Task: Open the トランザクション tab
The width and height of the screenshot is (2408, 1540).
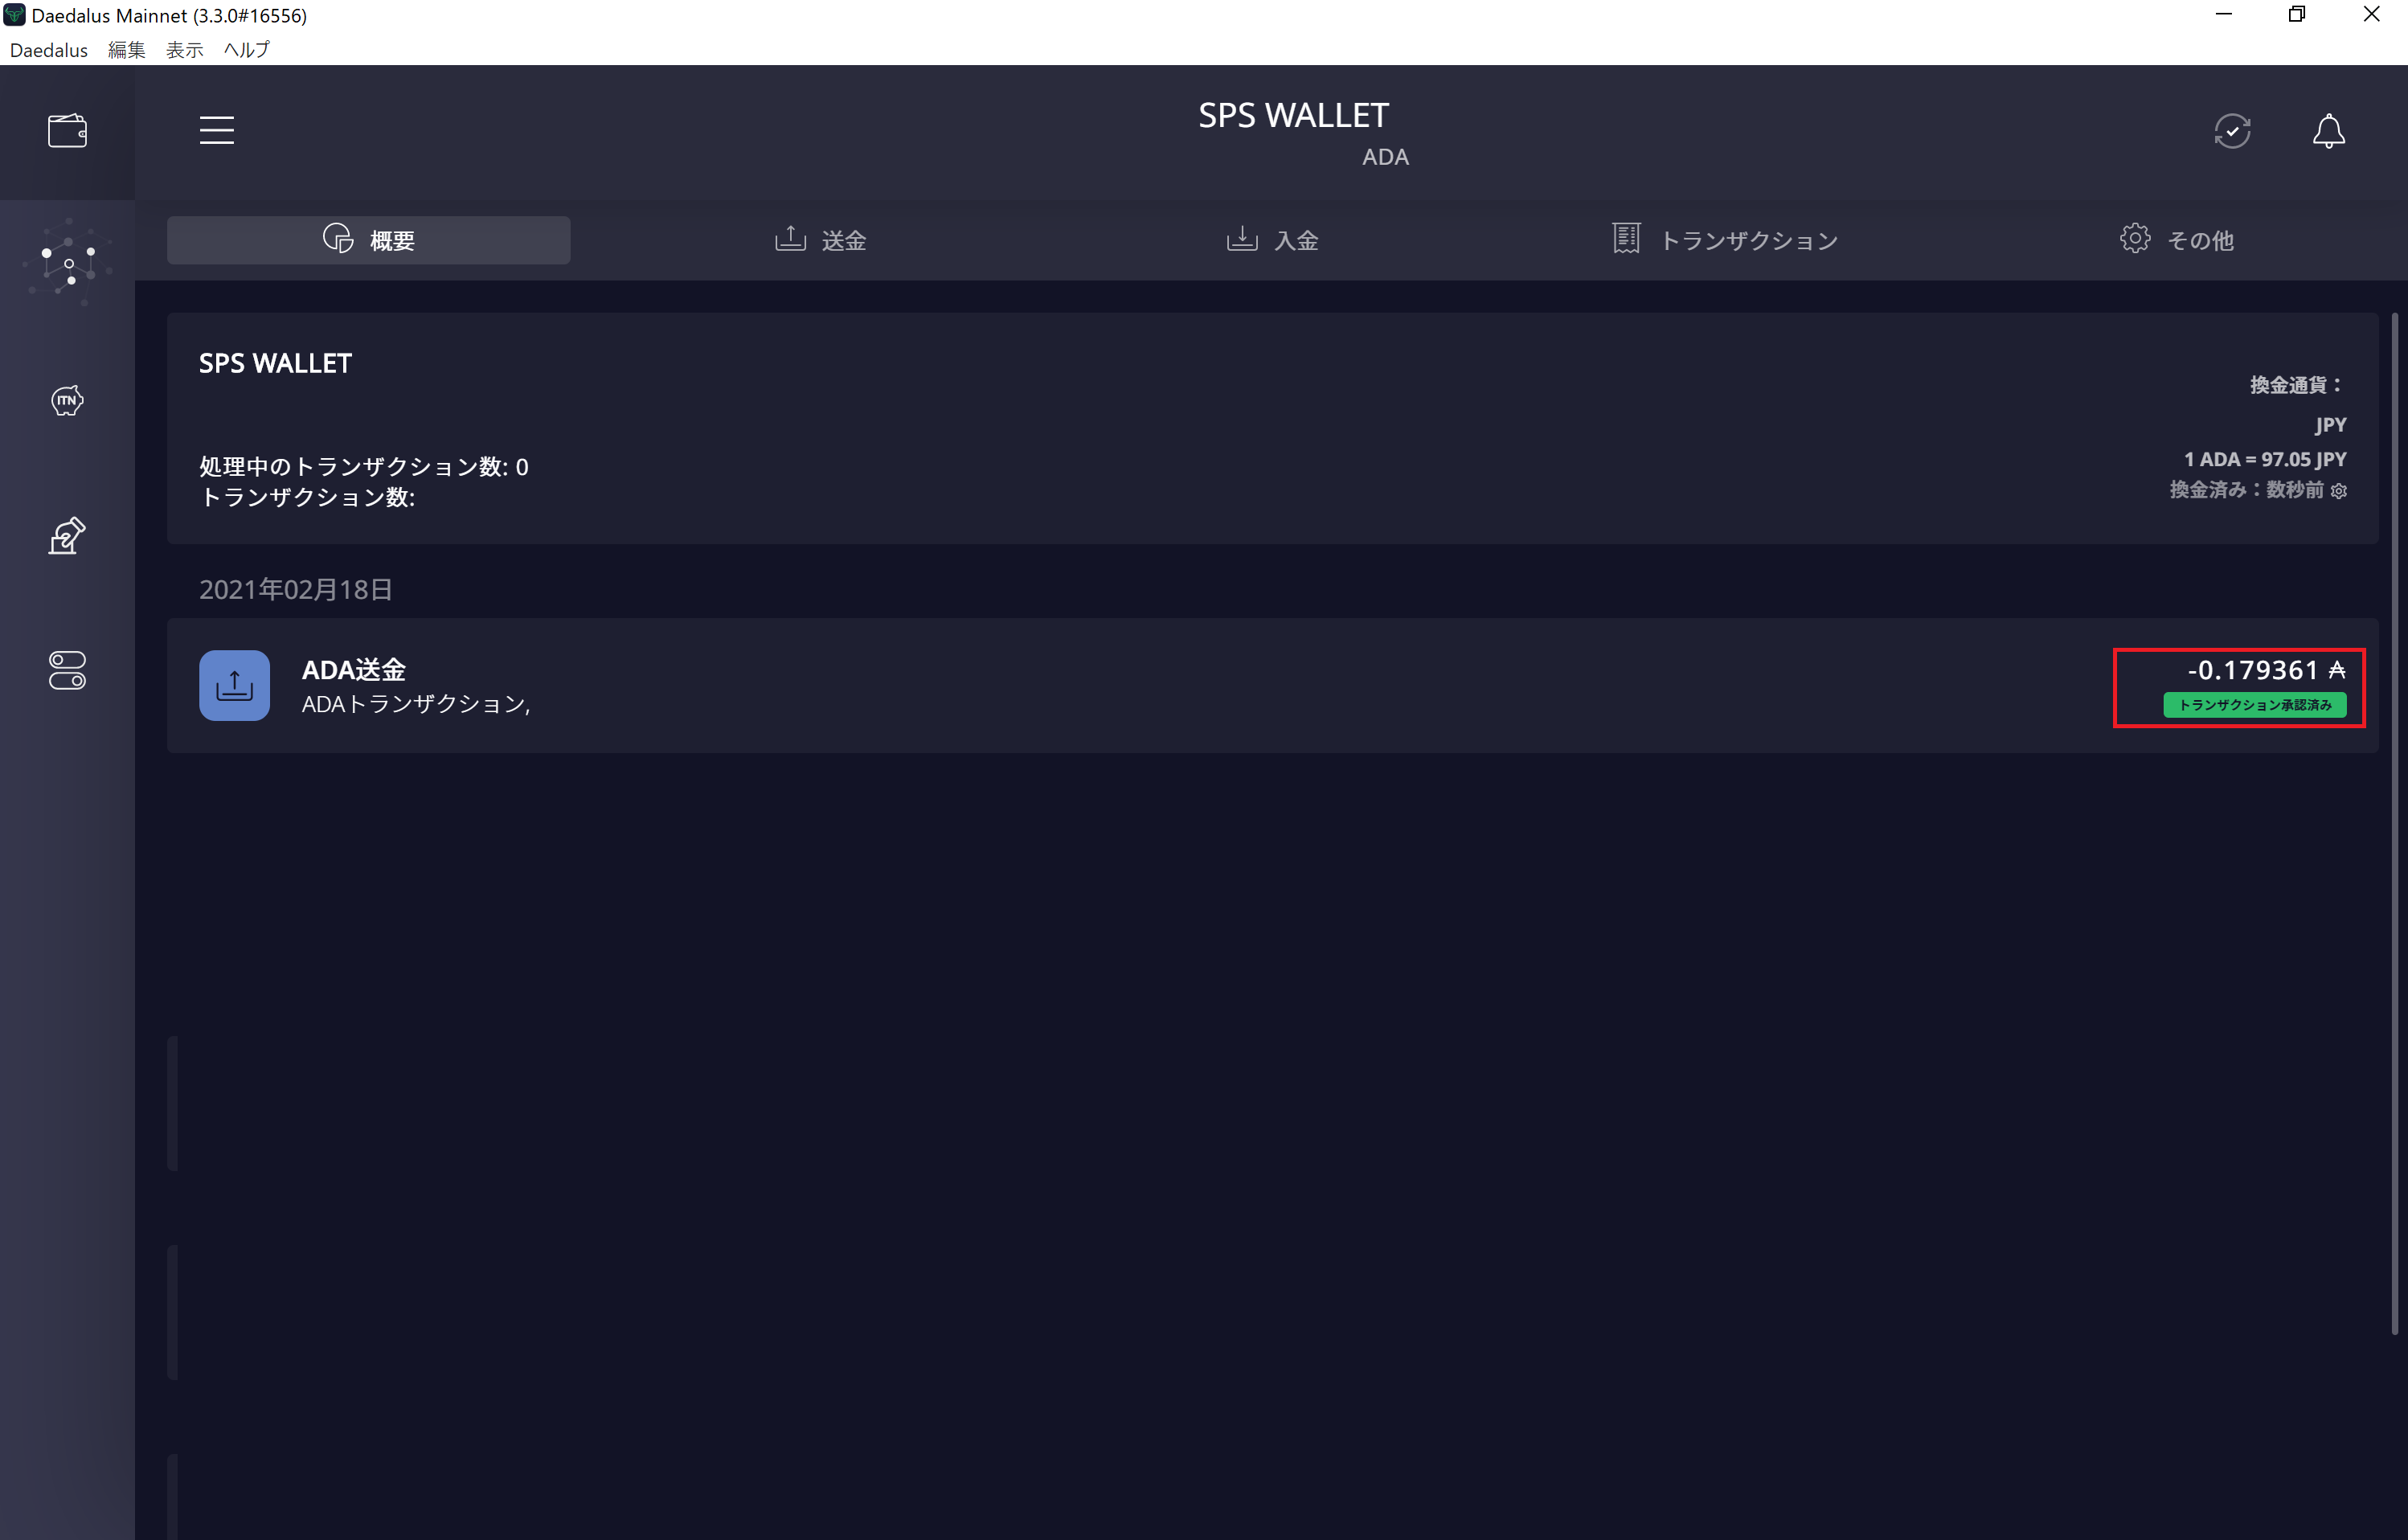Action: coord(1725,240)
